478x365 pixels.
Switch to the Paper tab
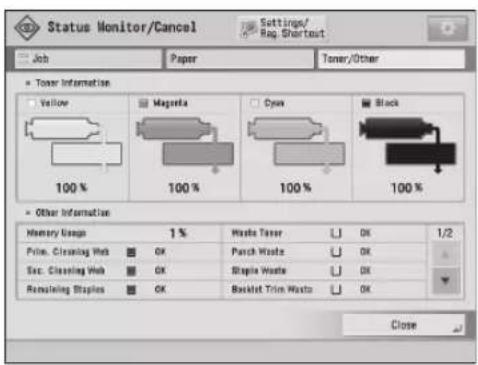(x=240, y=59)
